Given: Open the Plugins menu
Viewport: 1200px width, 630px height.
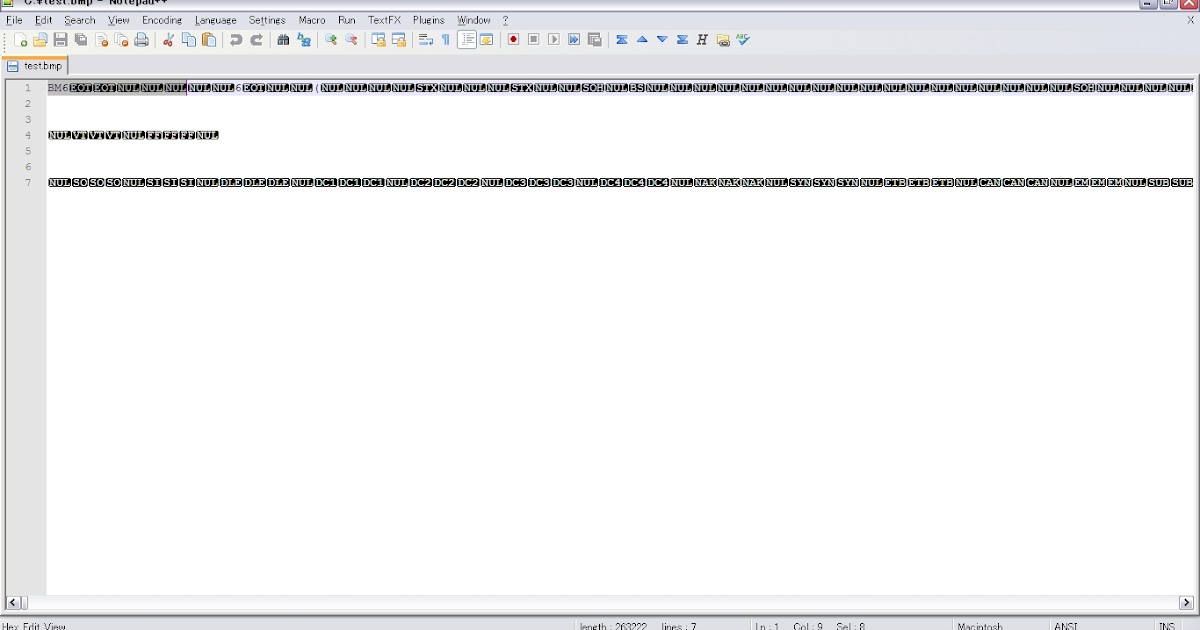Looking at the screenshot, I should 429,20.
